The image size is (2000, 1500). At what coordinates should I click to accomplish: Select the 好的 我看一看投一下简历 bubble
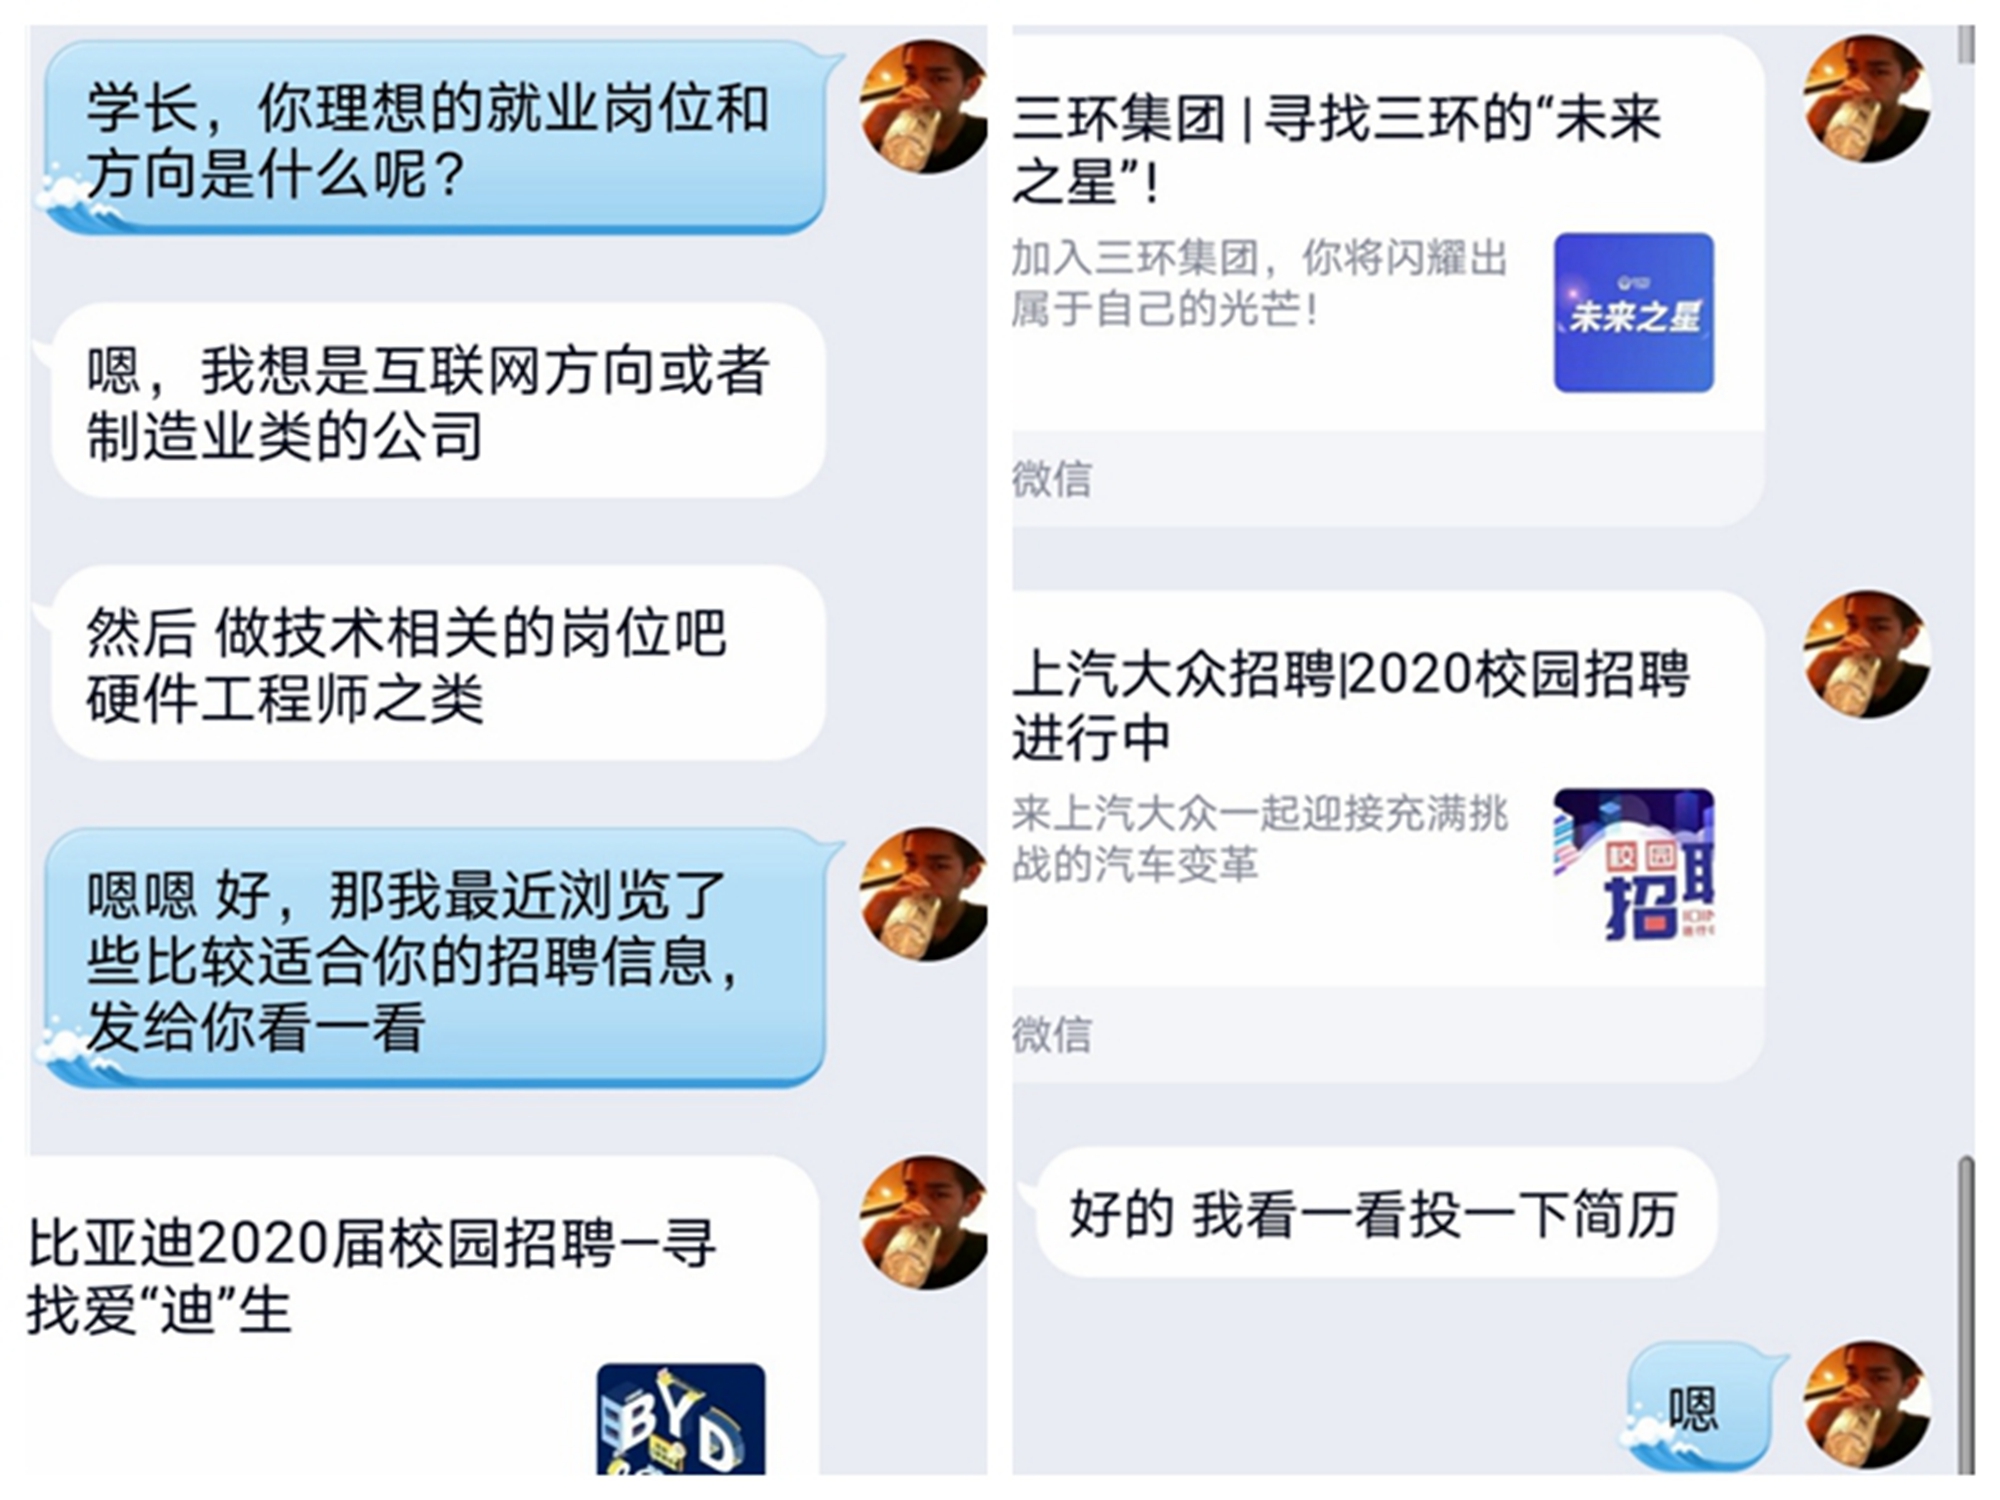pyautogui.click(x=1375, y=1213)
